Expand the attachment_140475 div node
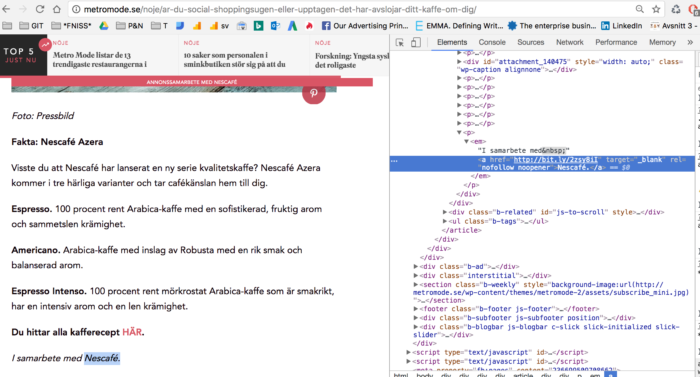This screenshot has height=377, width=700. (x=459, y=62)
